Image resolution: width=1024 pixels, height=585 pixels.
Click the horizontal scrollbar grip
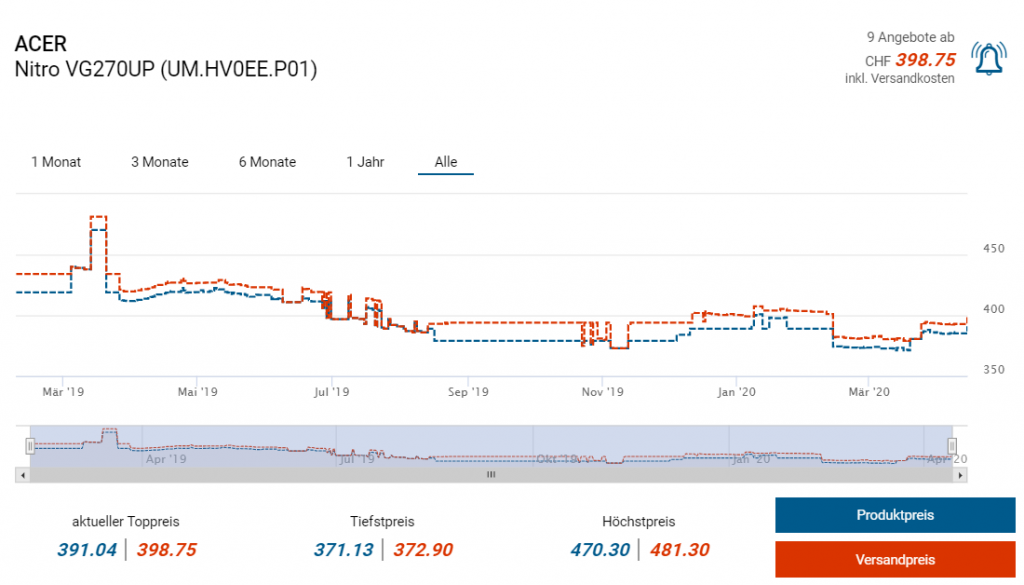tap(491, 475)
